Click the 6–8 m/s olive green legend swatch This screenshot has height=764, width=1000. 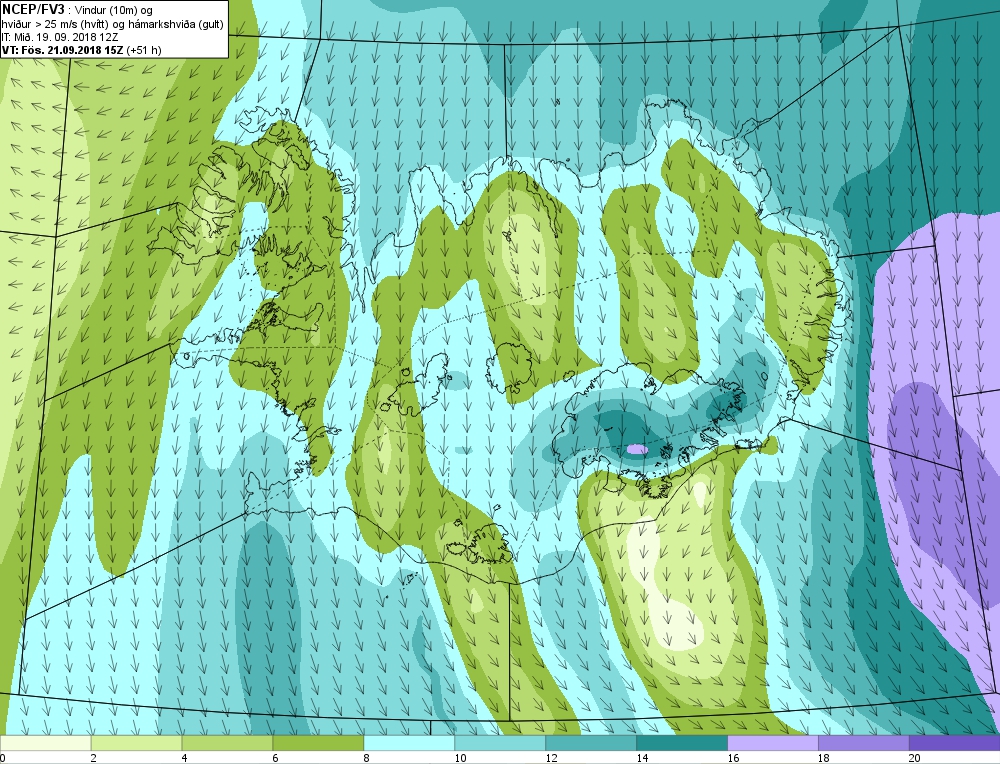click(x=318, y=743)
